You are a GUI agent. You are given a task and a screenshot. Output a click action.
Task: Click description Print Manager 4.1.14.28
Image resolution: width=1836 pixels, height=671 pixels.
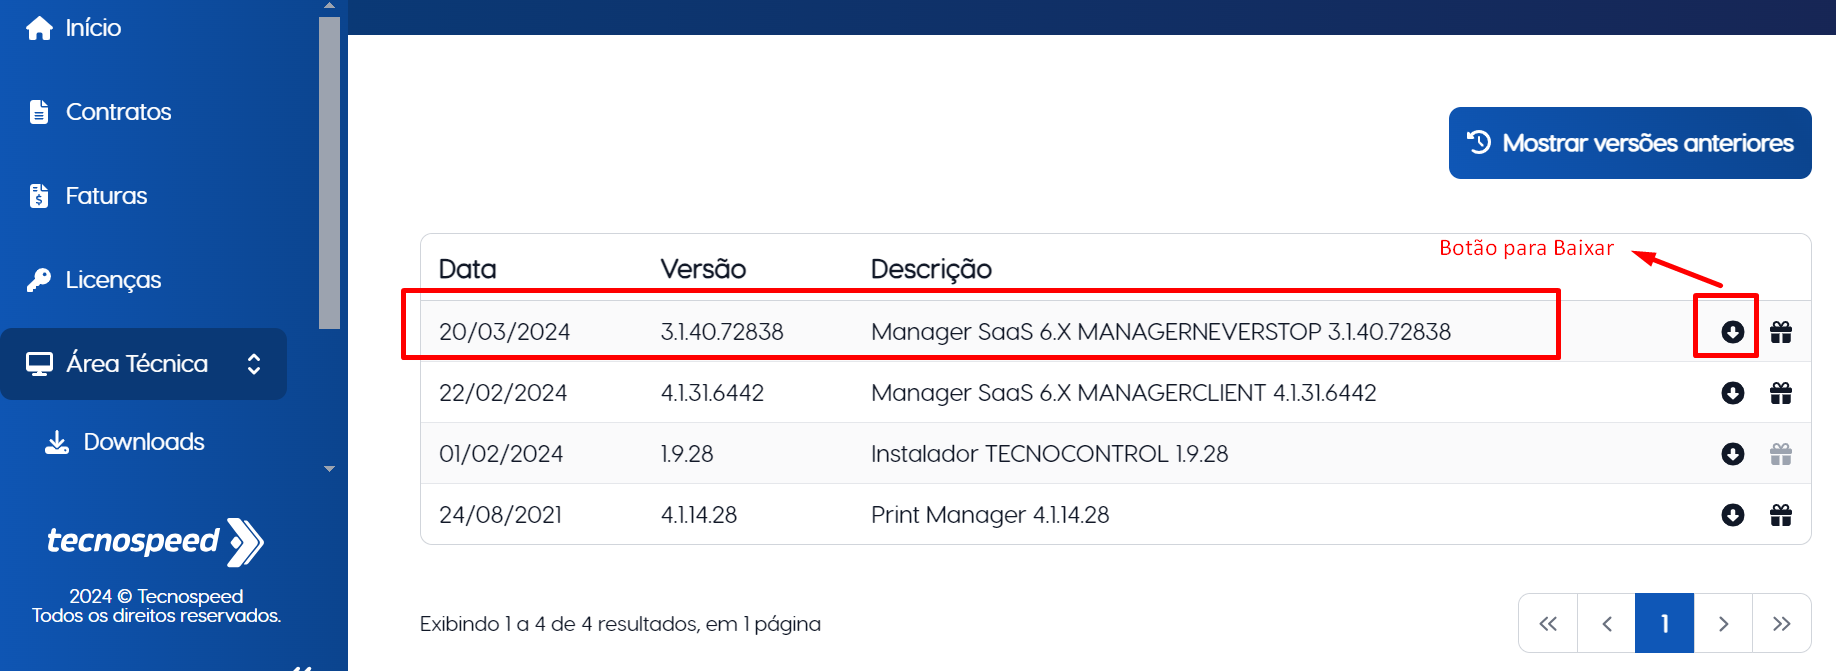click(990, 515)
